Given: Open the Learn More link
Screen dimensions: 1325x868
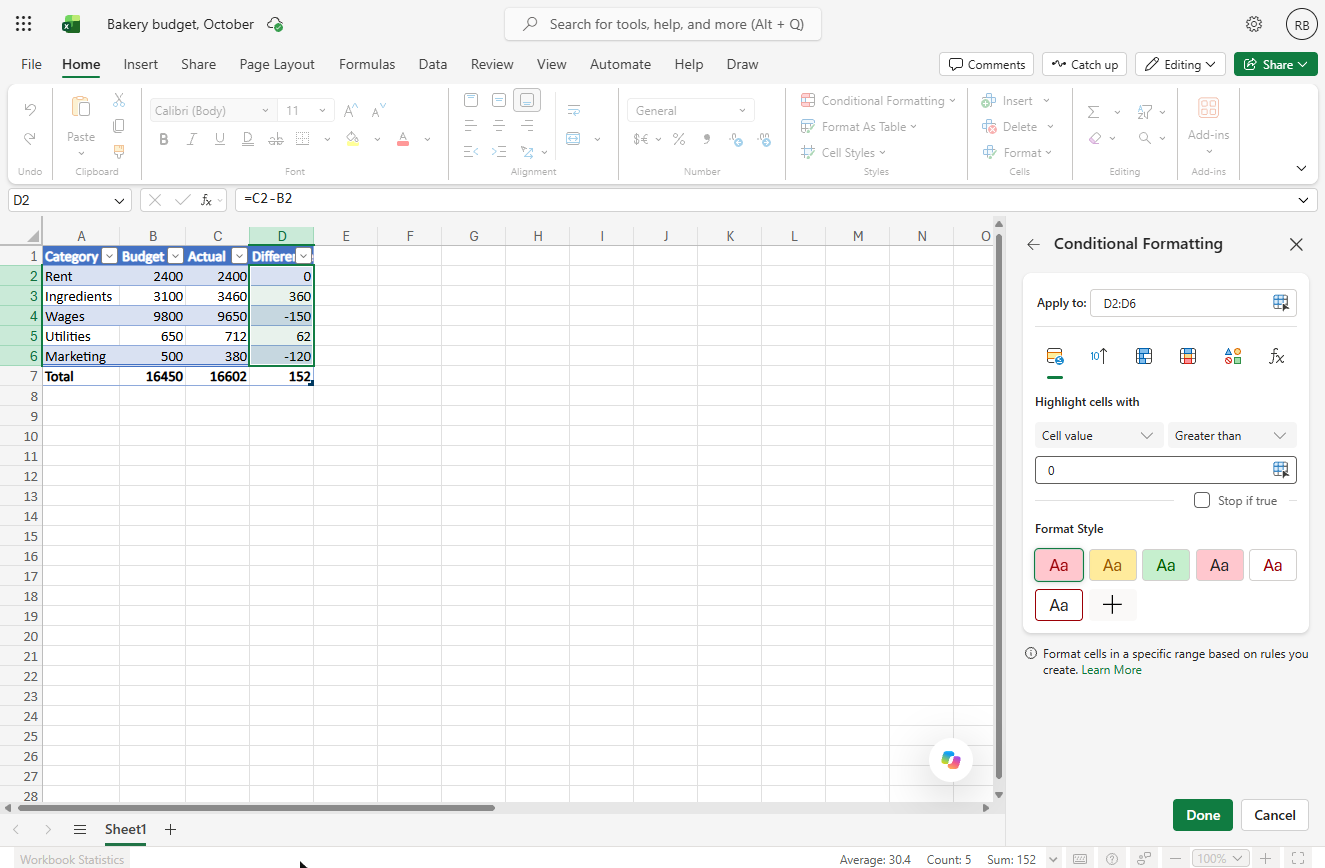Looking at the screenshot, I should [1111, 670].
